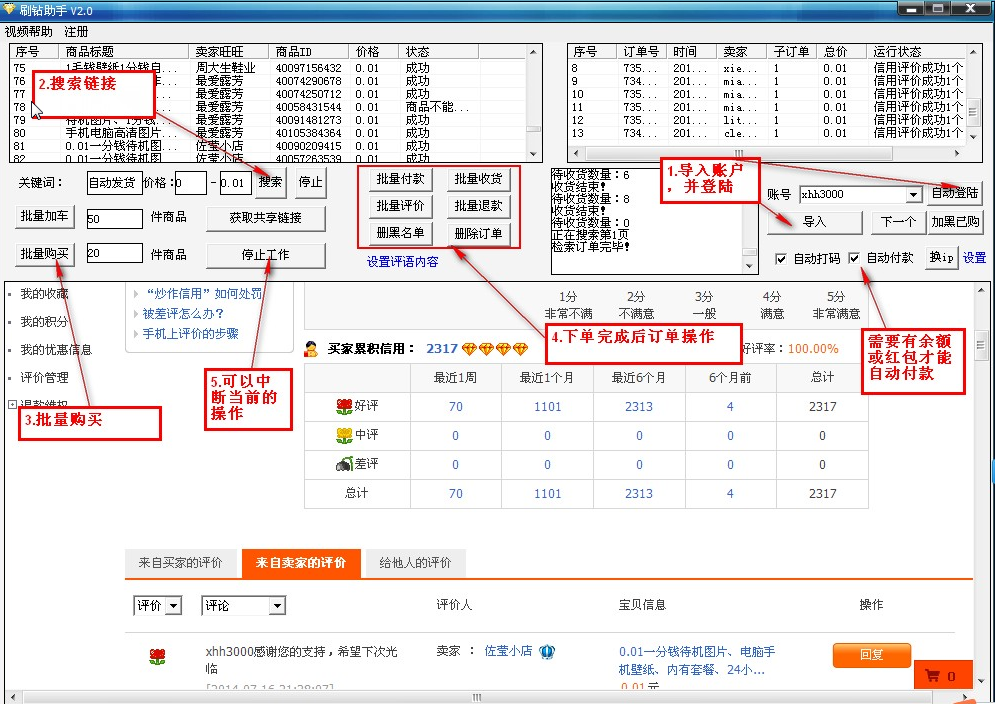The image size is (995, 704).
Task: Click the 商品ID column header
Action: [308, 51]
